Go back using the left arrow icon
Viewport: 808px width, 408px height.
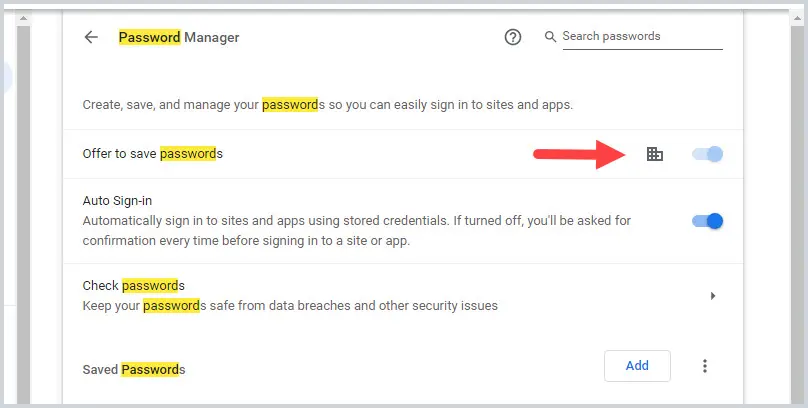click(x=91, y=37)
